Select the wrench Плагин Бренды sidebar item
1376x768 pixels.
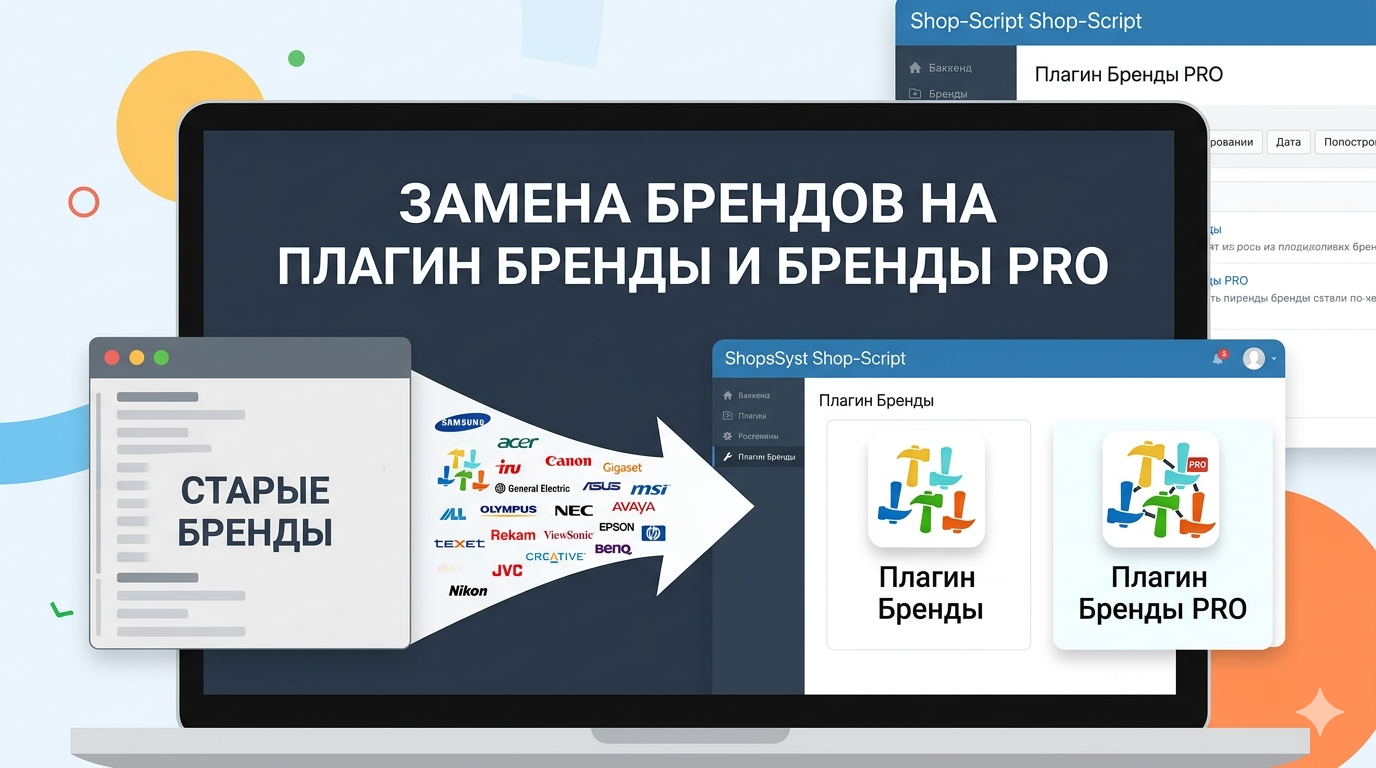coord(760,457)
